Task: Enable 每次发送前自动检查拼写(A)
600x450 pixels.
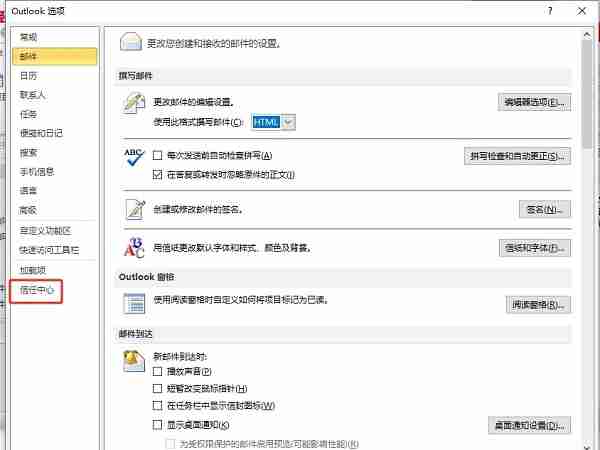Action: coord(157,156)
